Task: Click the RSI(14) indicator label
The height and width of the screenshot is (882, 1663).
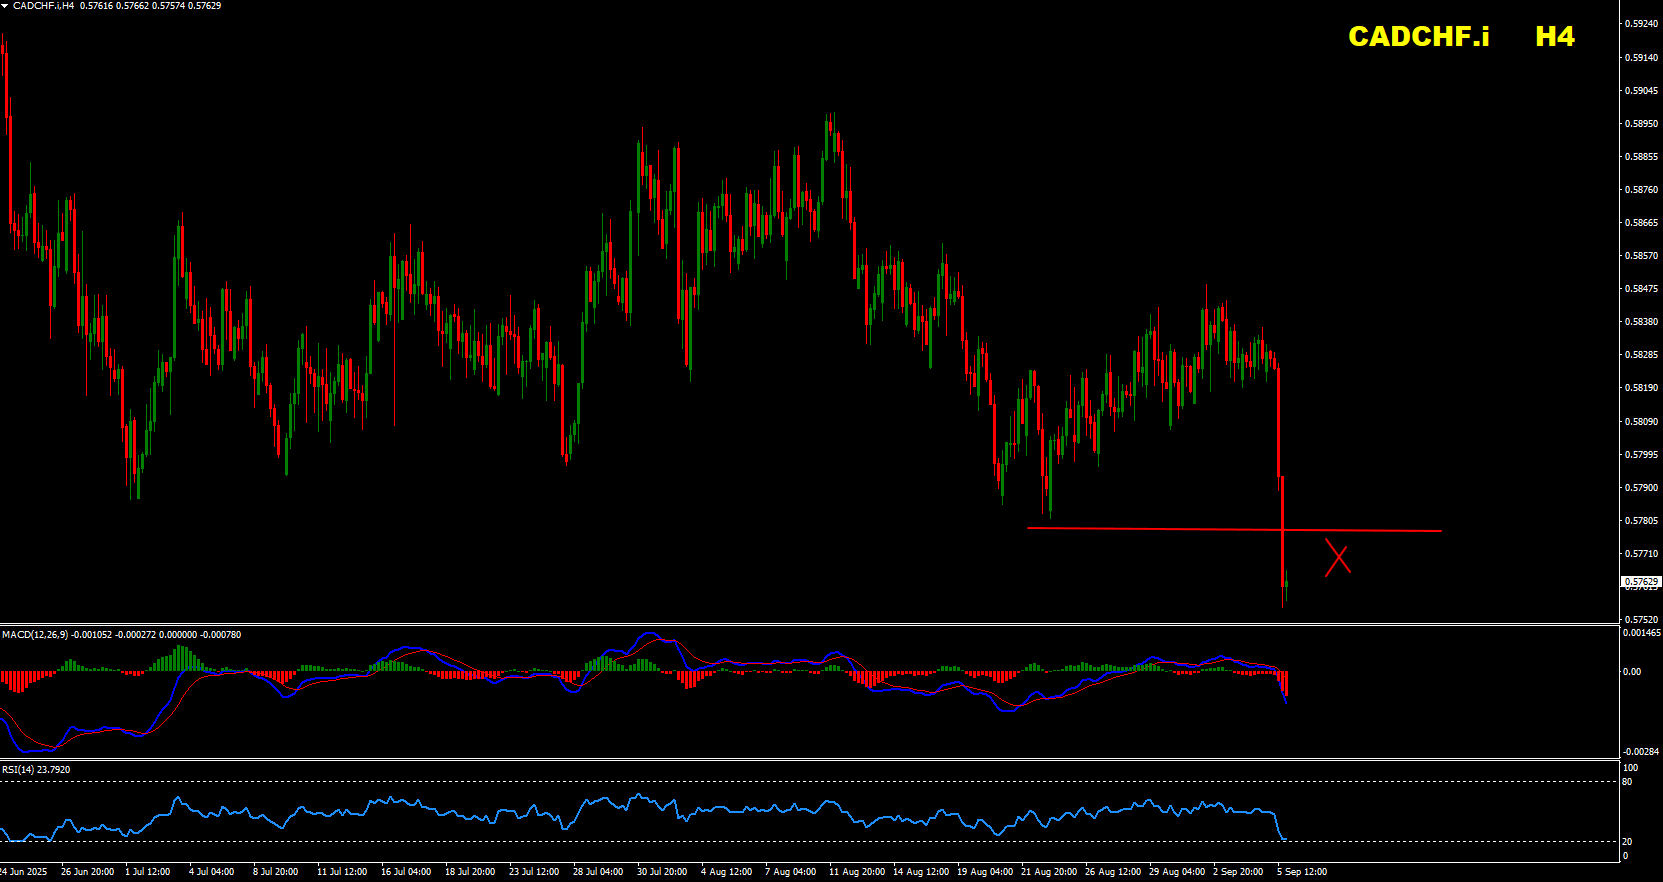Action: pyautogui.click(x=19, y=770)
